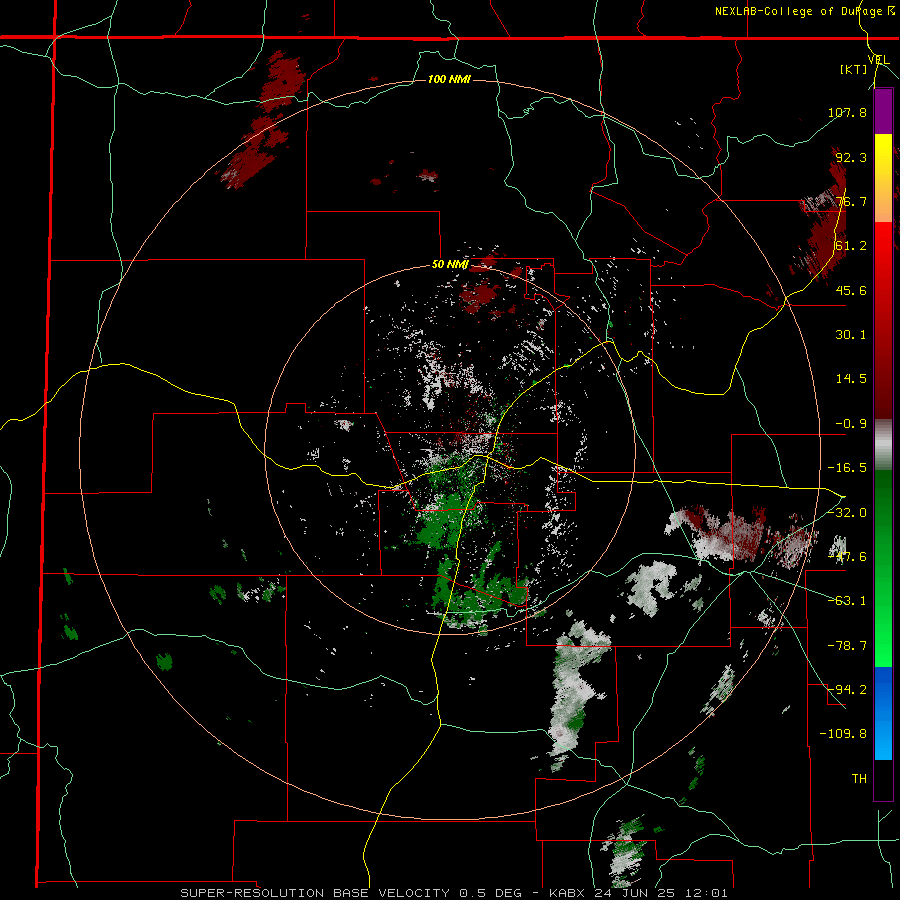Viewport: 900px width, 900px height.
Task: Click the -47.6 legend value
Action: point(847,557)
